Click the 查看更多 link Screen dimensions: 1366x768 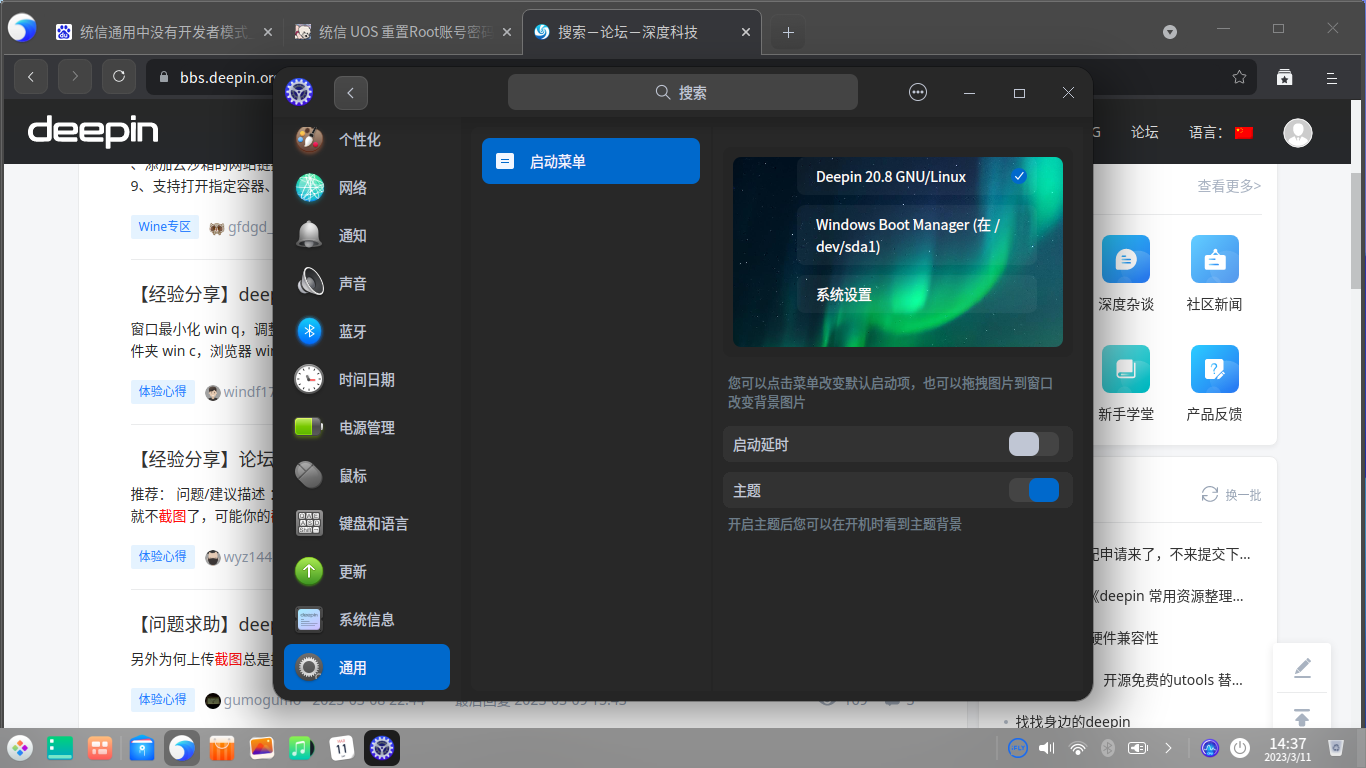[1228, 186]
